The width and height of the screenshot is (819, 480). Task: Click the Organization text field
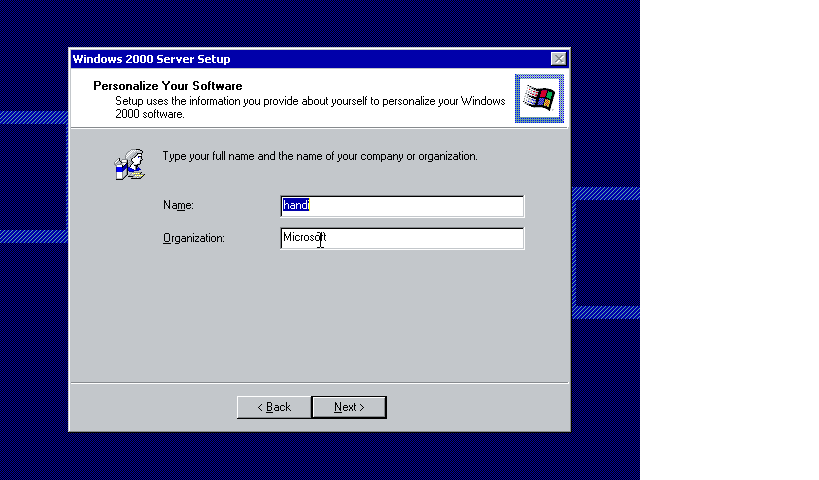(x=402, y=238)
